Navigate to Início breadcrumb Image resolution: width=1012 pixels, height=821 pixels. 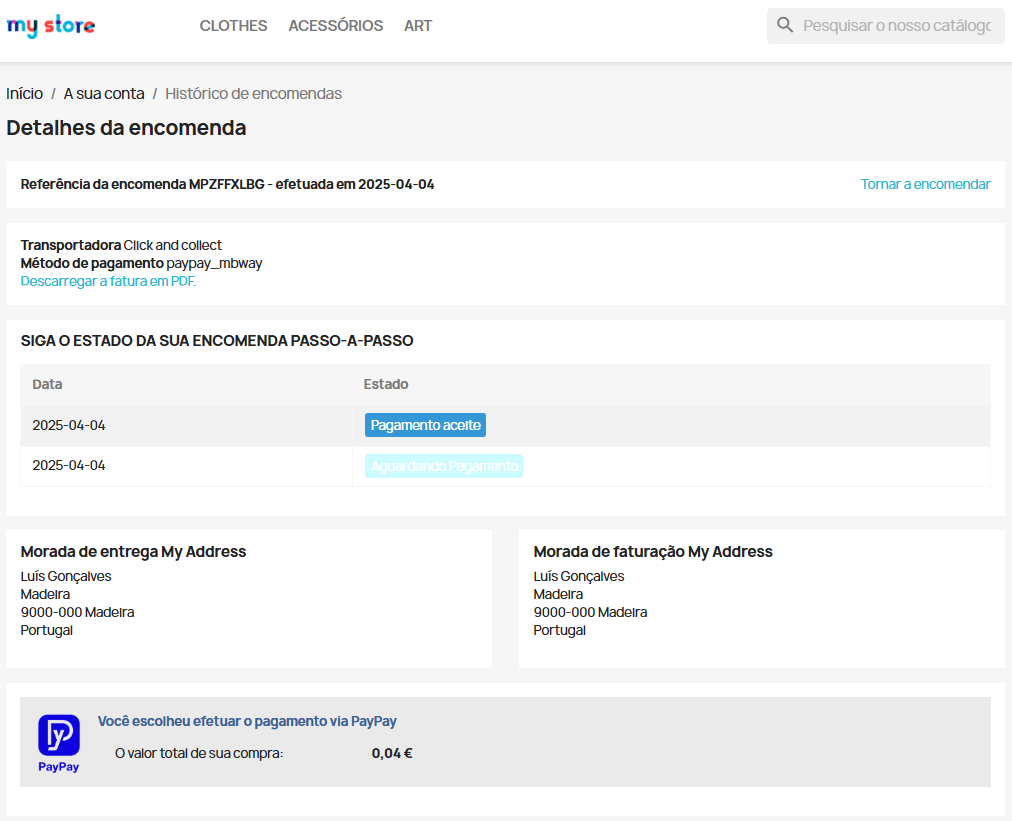click(x=24, y=94)
